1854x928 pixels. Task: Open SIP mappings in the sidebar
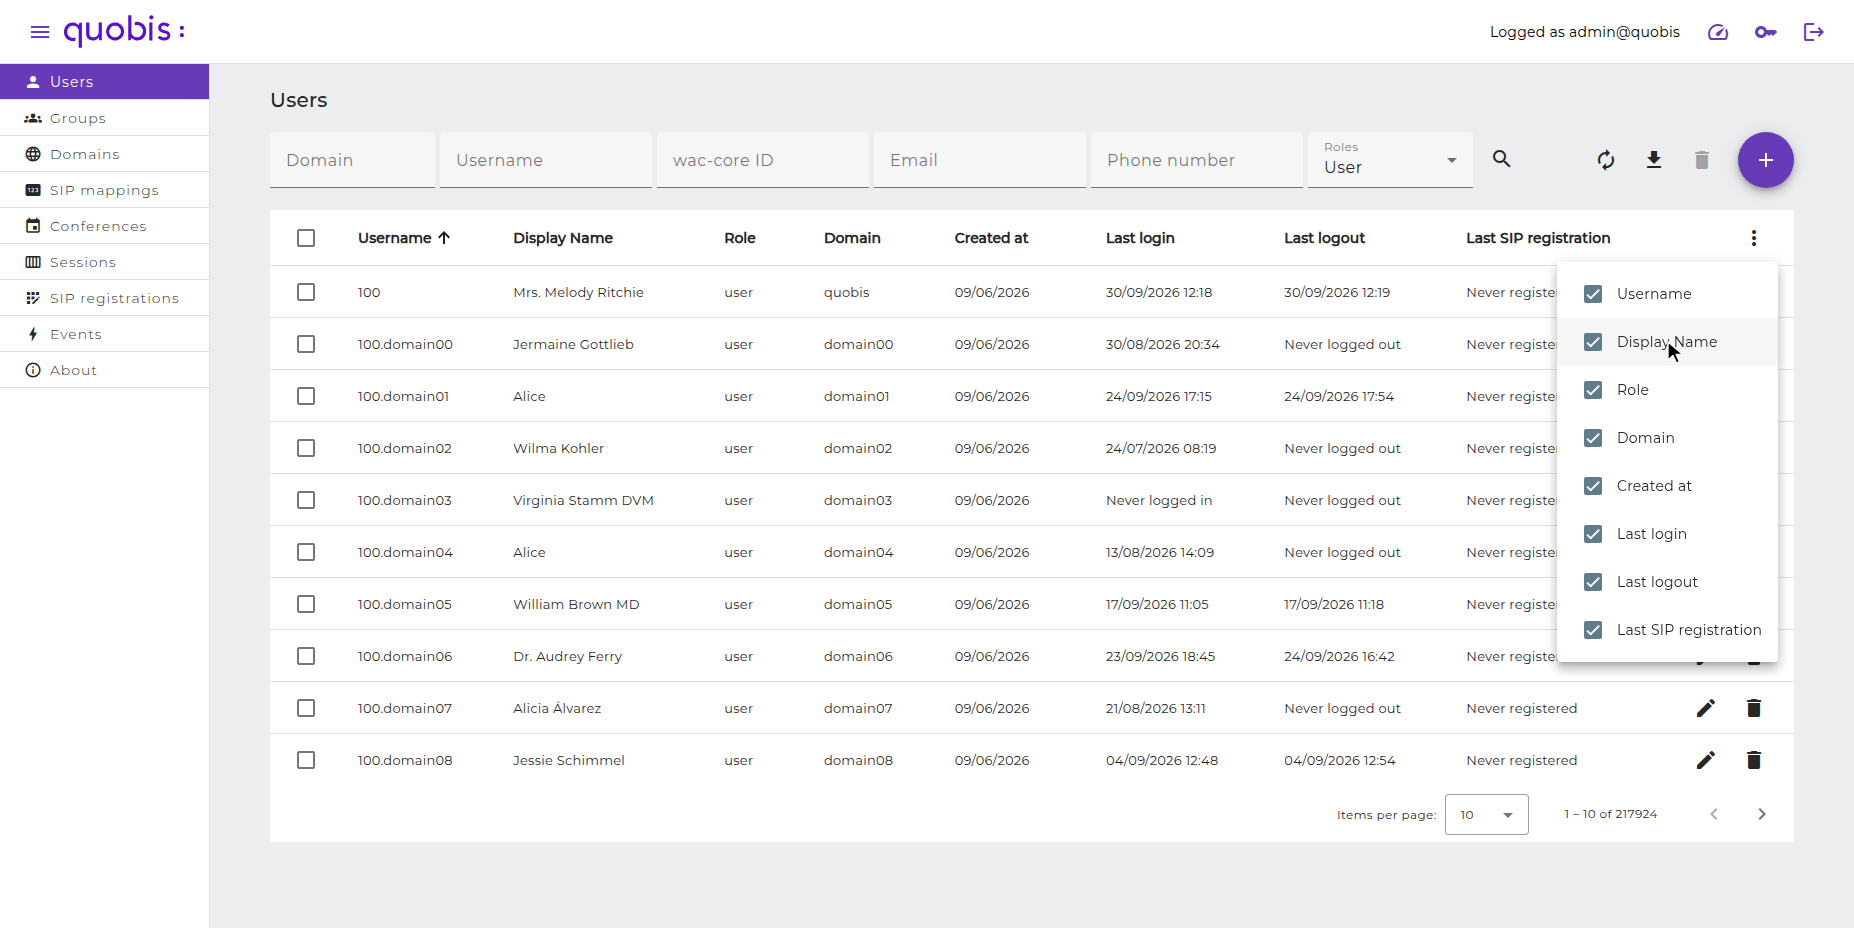pyautogui.click(x=104, y=190)
